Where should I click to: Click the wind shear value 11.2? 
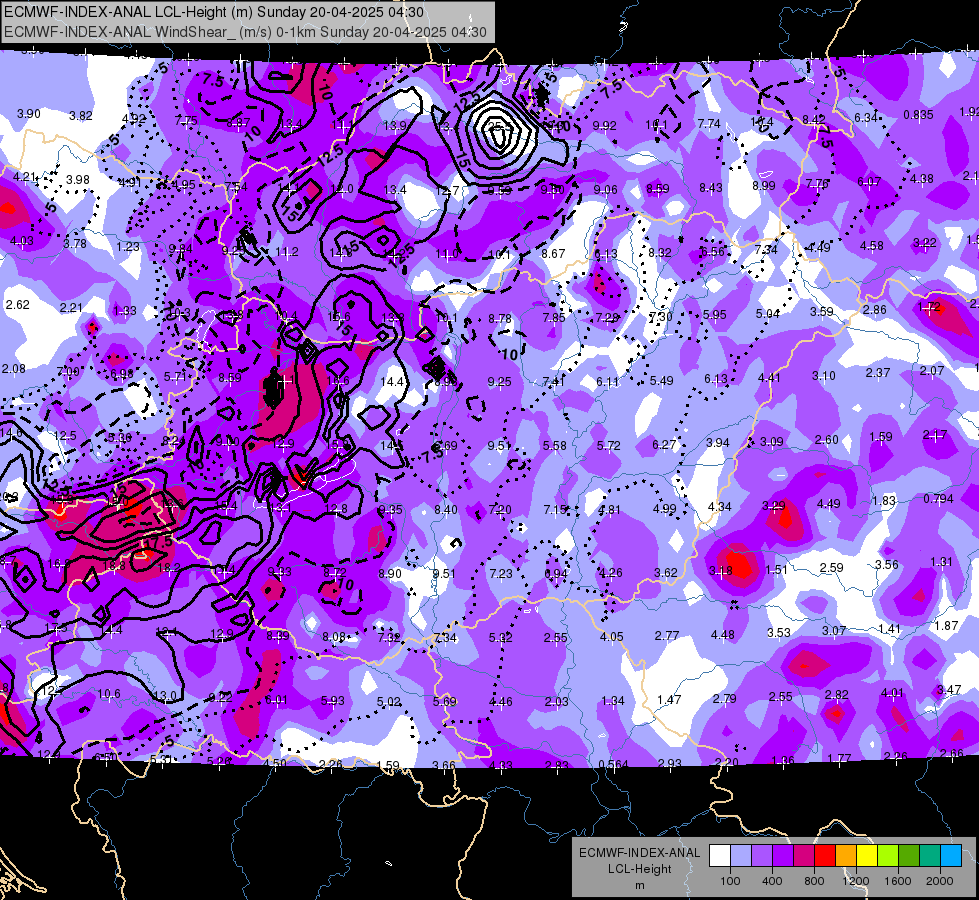[287, 252]
